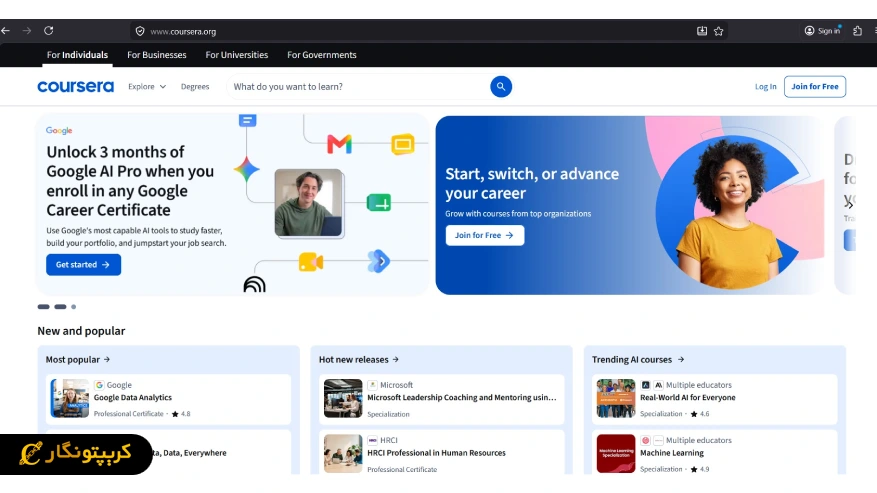
Task: Select the first carousel indicator dash
Action: point(44,307)
